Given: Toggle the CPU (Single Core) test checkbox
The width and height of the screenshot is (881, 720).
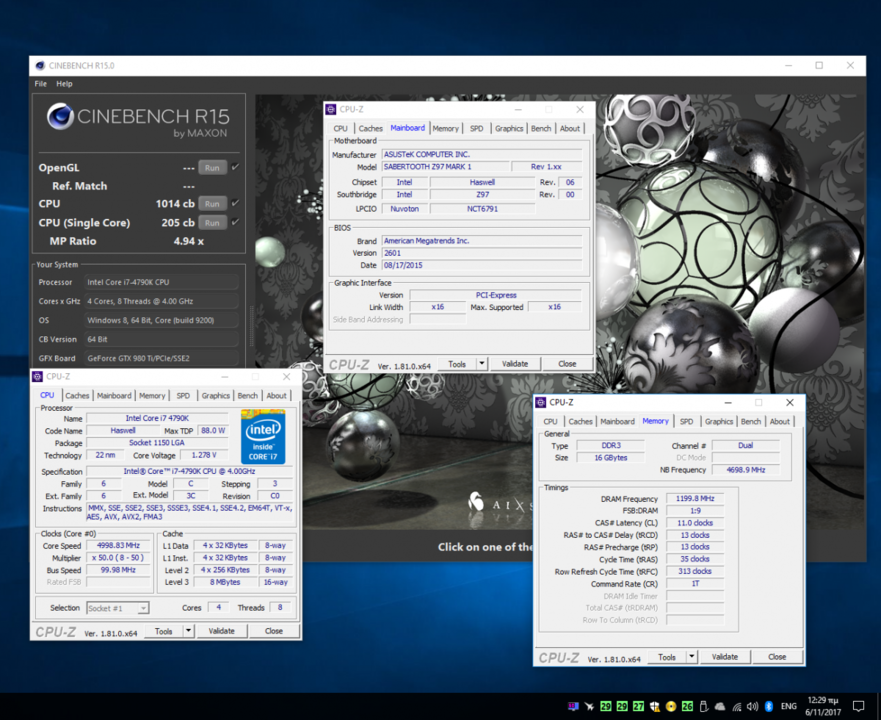Looking at the screenshot, I should coord(235,222).
